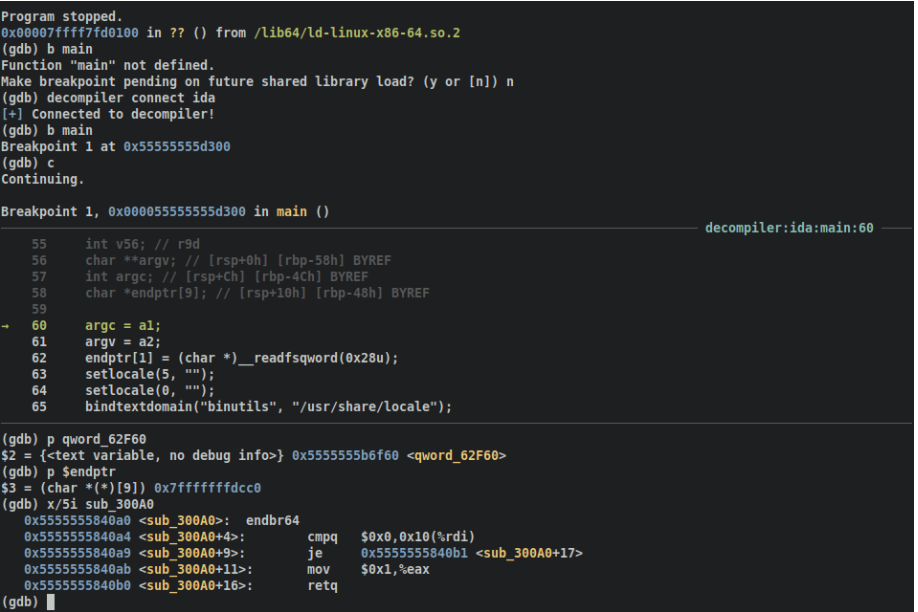Viewport: 918px width, 612px height.
Task: Click the <qword_62F60> symbol in $2 output
Action: [x=457, y=456]
